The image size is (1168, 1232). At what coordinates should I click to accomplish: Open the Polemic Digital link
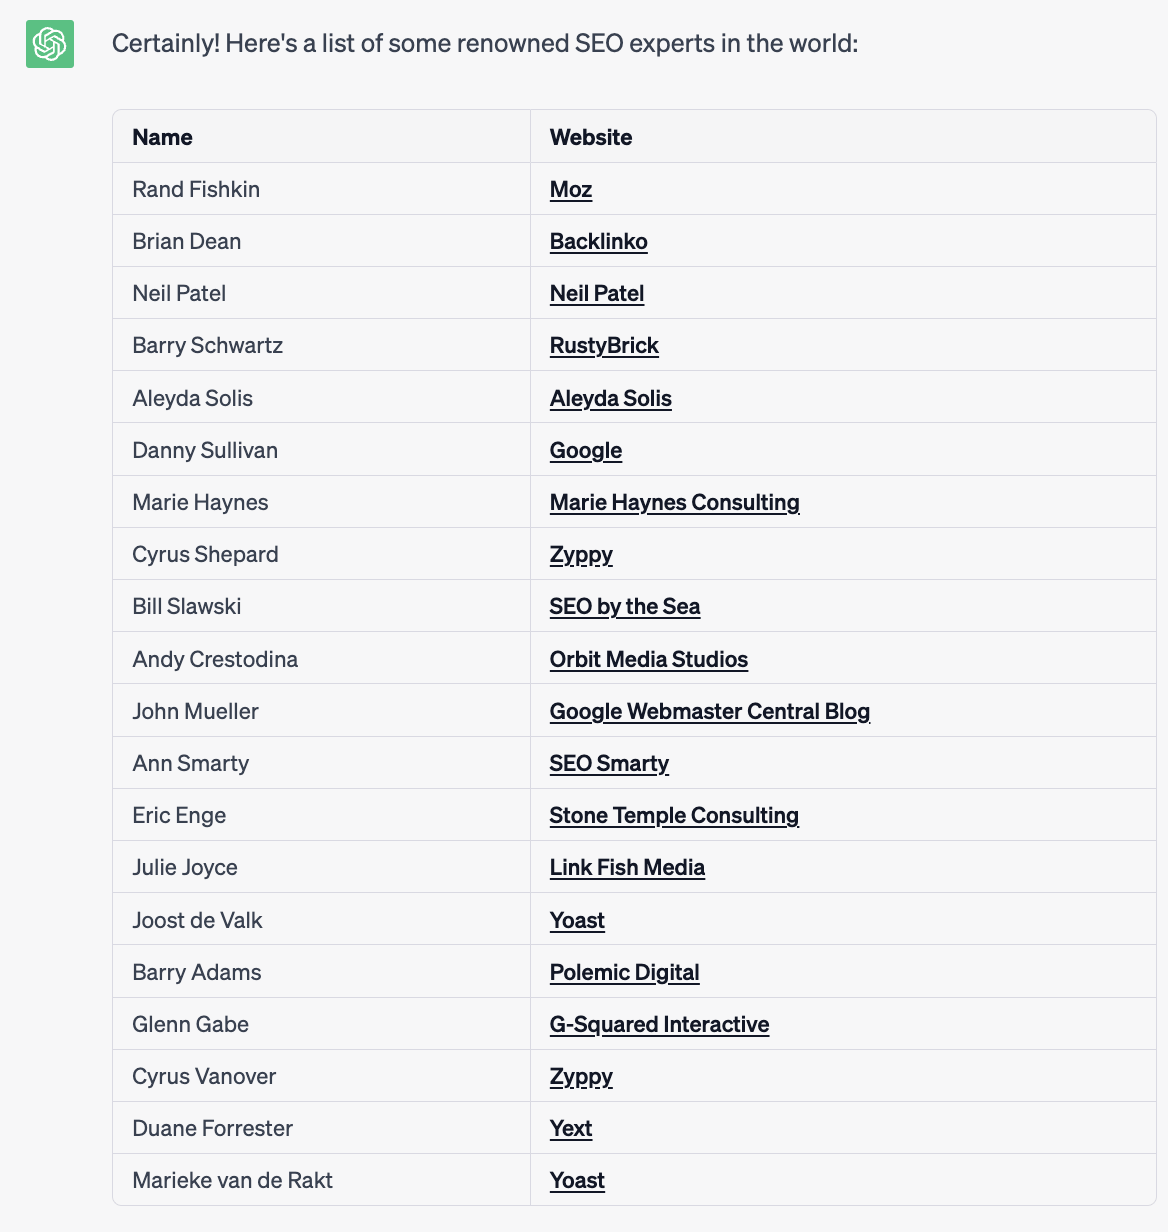click(x=624, y=971)
